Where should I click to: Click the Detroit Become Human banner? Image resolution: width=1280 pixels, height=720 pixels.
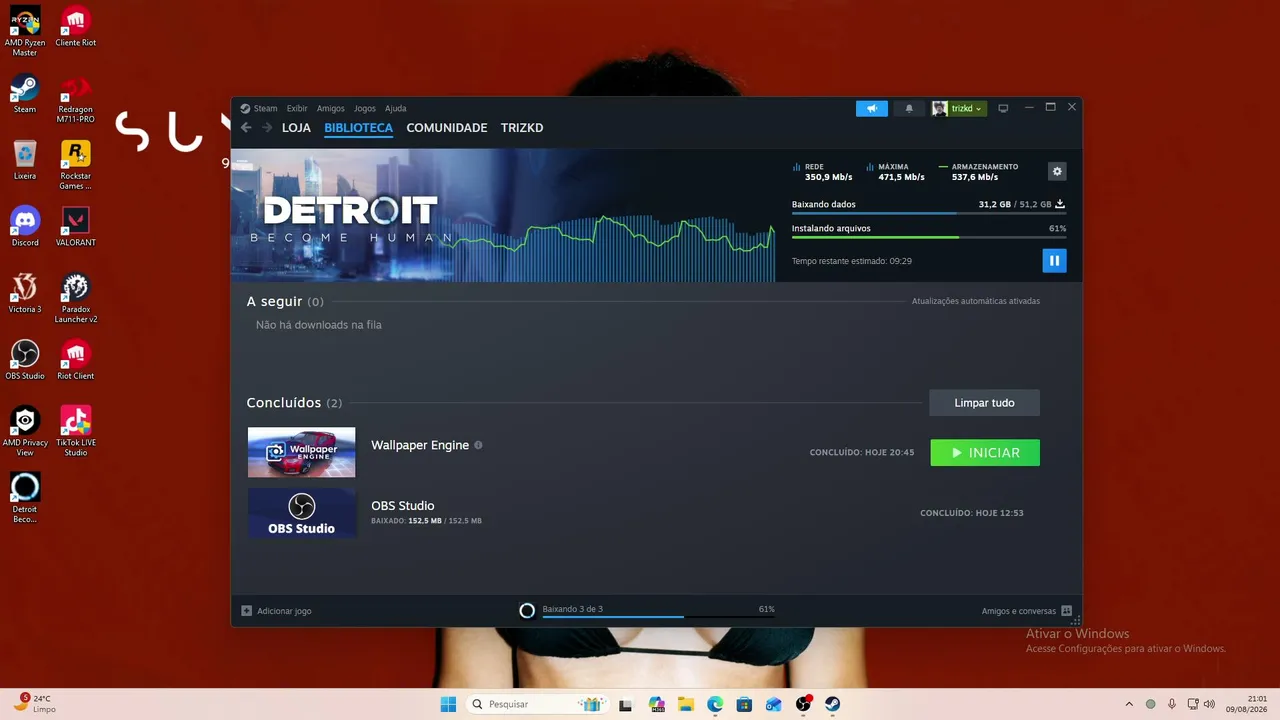point(503,215)
